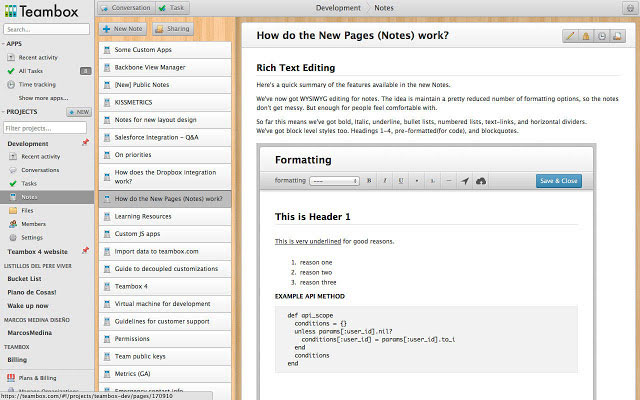Click the padlock icon in note header
The image size is (640, 400).
(x=586, y=36)
